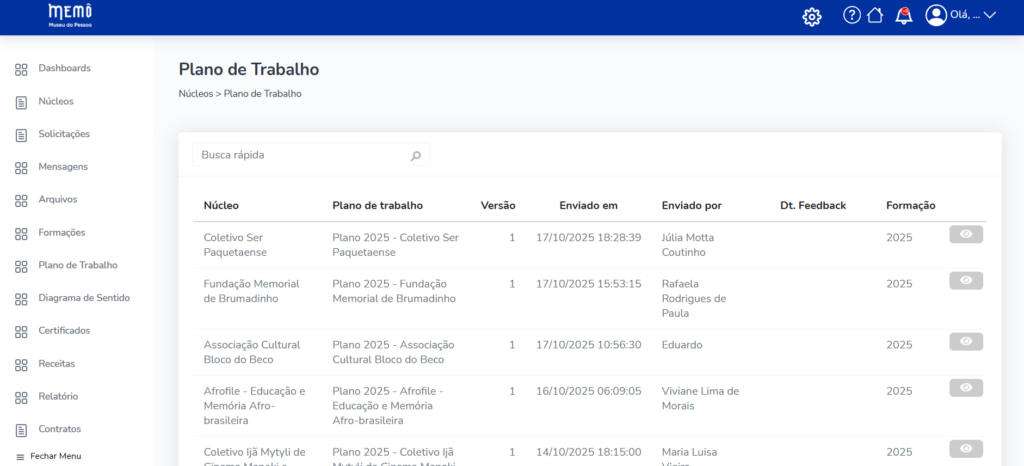The height and width of the screenshot is (466, 1024).
Task: Open Solicitações from sidebar
Action: (64, 134)
